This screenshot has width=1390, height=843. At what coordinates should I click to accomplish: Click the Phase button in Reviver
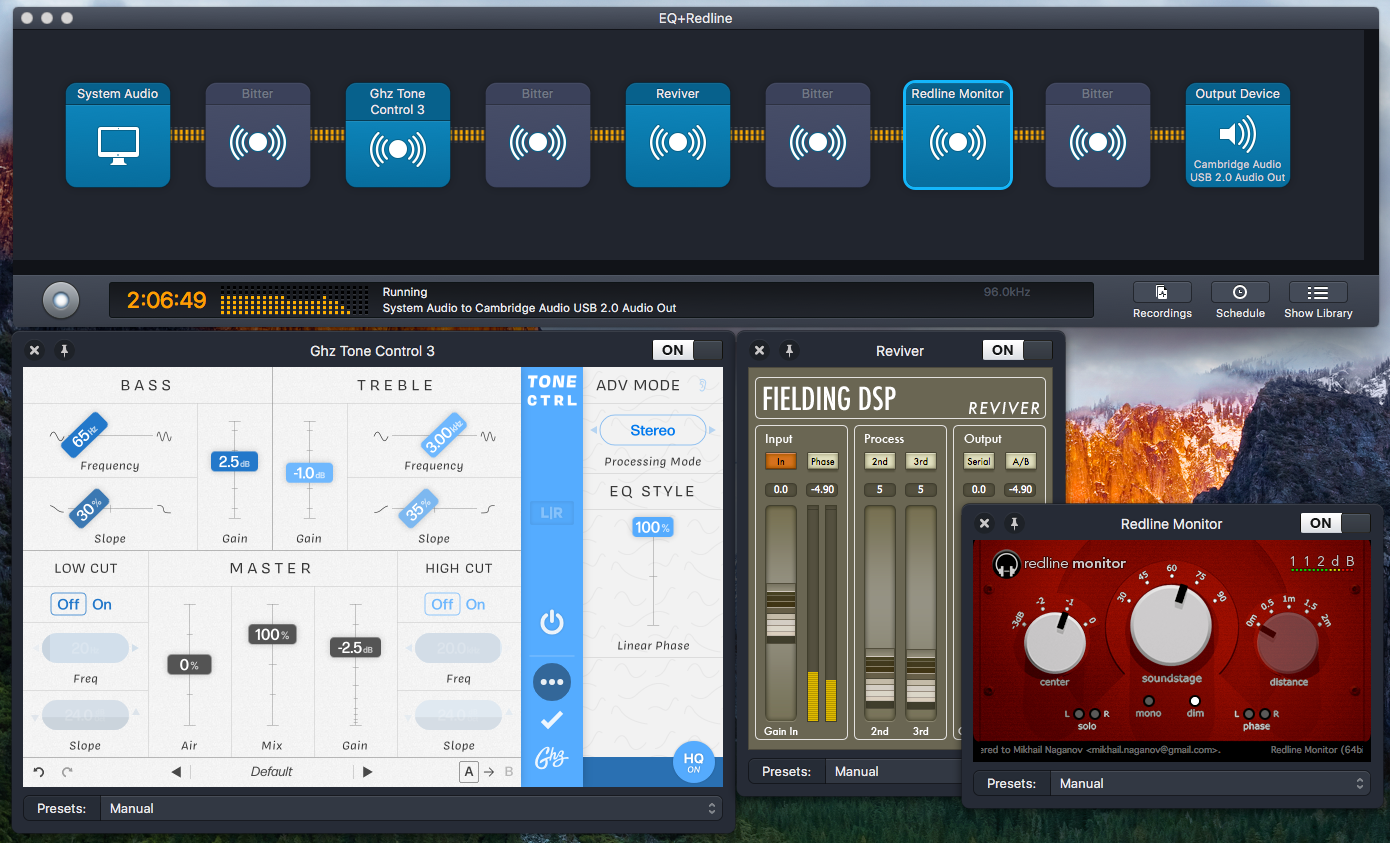(x=823, y=461)
